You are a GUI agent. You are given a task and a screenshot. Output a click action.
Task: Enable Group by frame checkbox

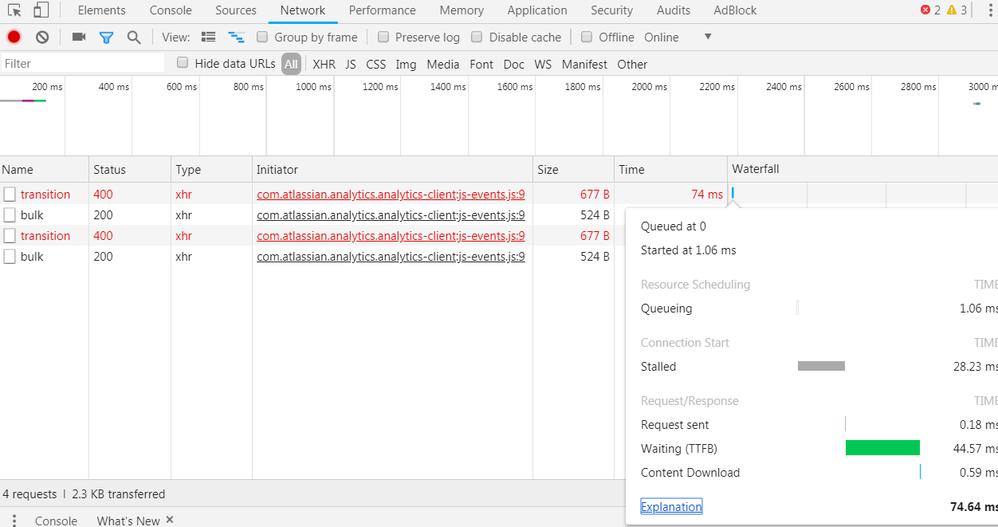[x=262, y=37]
